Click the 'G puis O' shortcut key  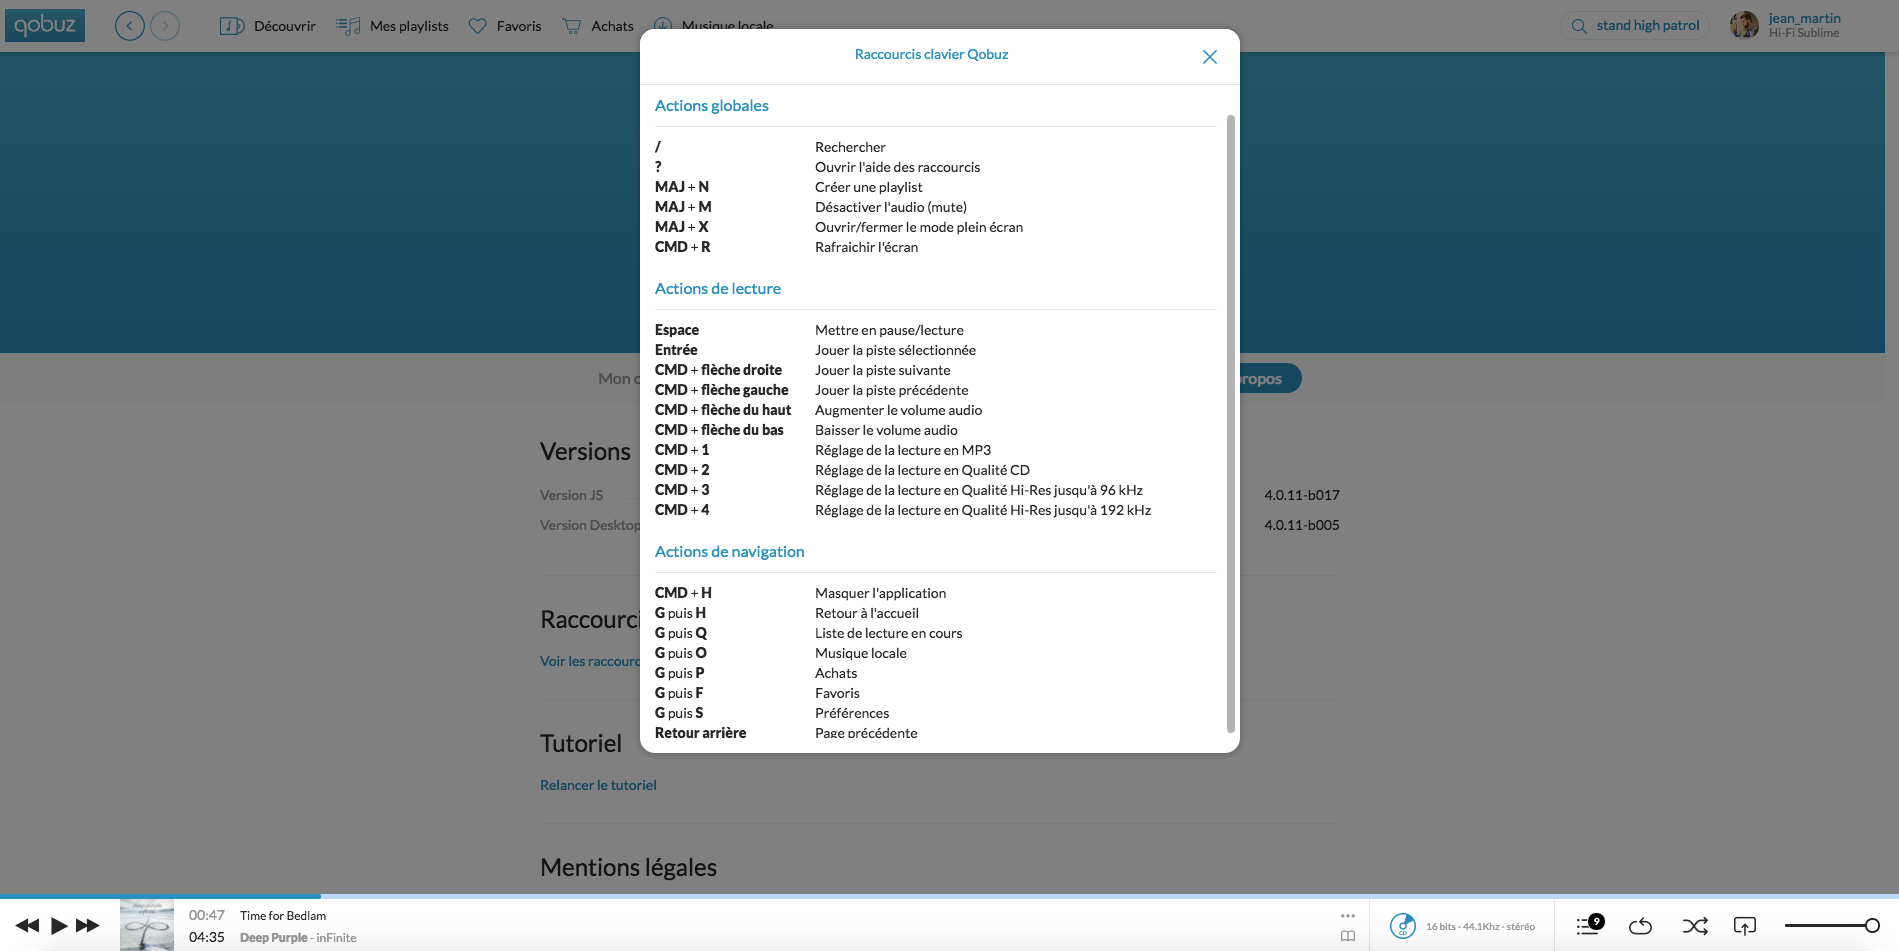point(681,653)
